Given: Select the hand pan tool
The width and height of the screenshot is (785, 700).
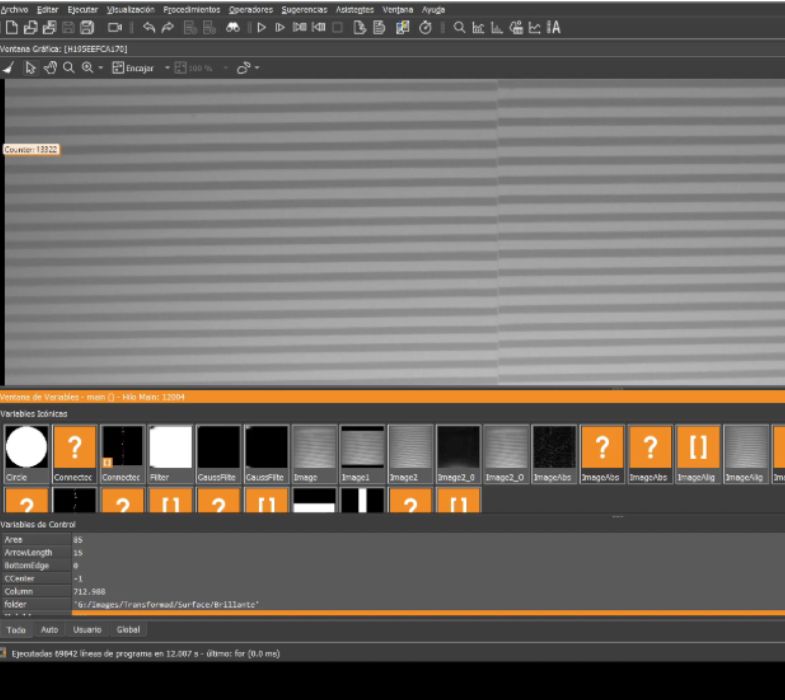Looking at the screenshot, I should click(x=49, y=68).
